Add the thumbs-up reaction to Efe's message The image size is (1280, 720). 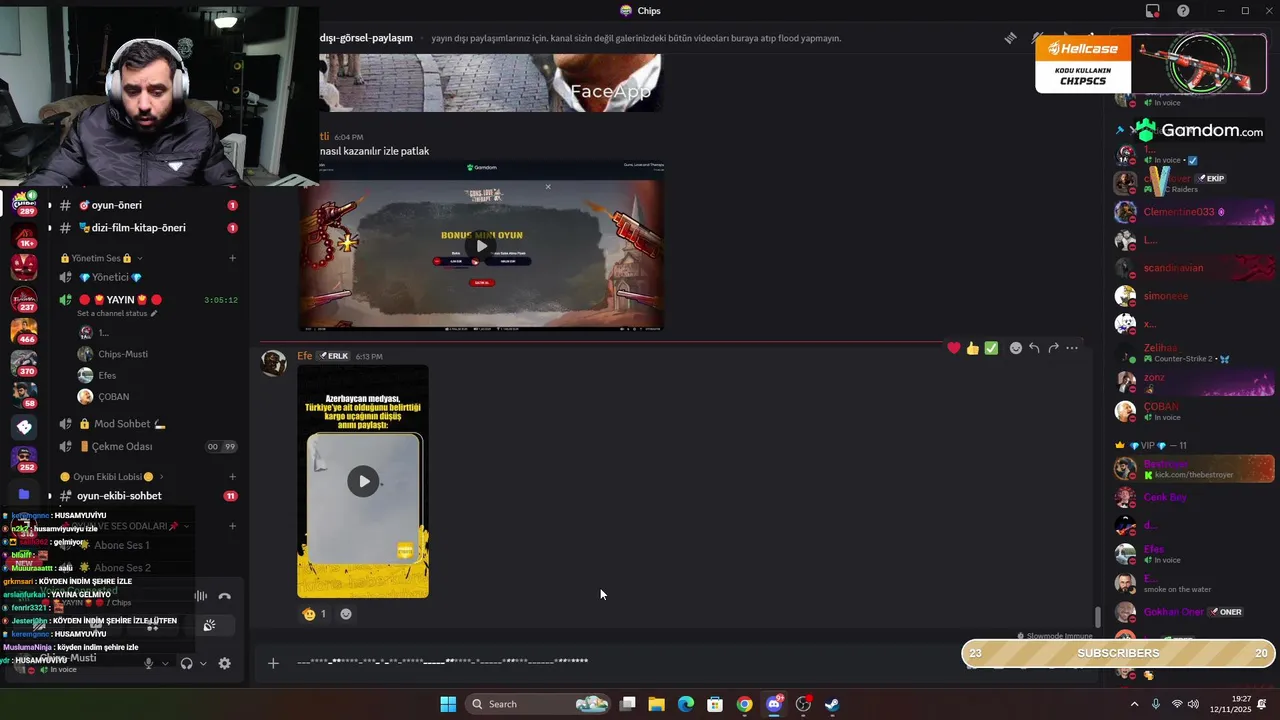972,348
